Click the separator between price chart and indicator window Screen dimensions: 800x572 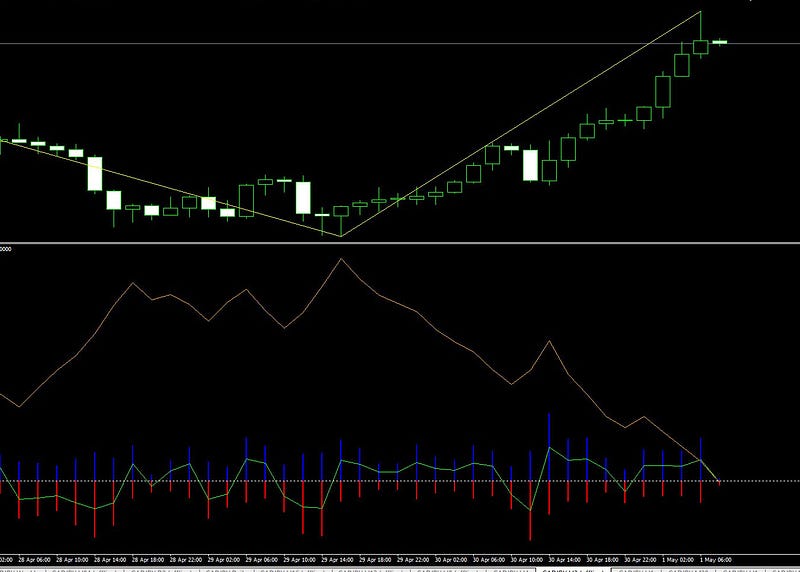tap(400, 243)
